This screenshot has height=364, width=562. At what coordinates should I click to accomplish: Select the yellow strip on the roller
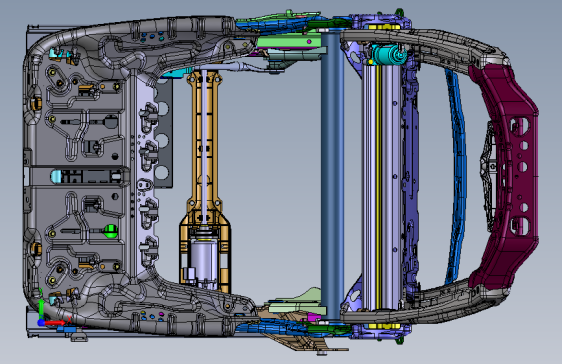(x=378, y=186)
